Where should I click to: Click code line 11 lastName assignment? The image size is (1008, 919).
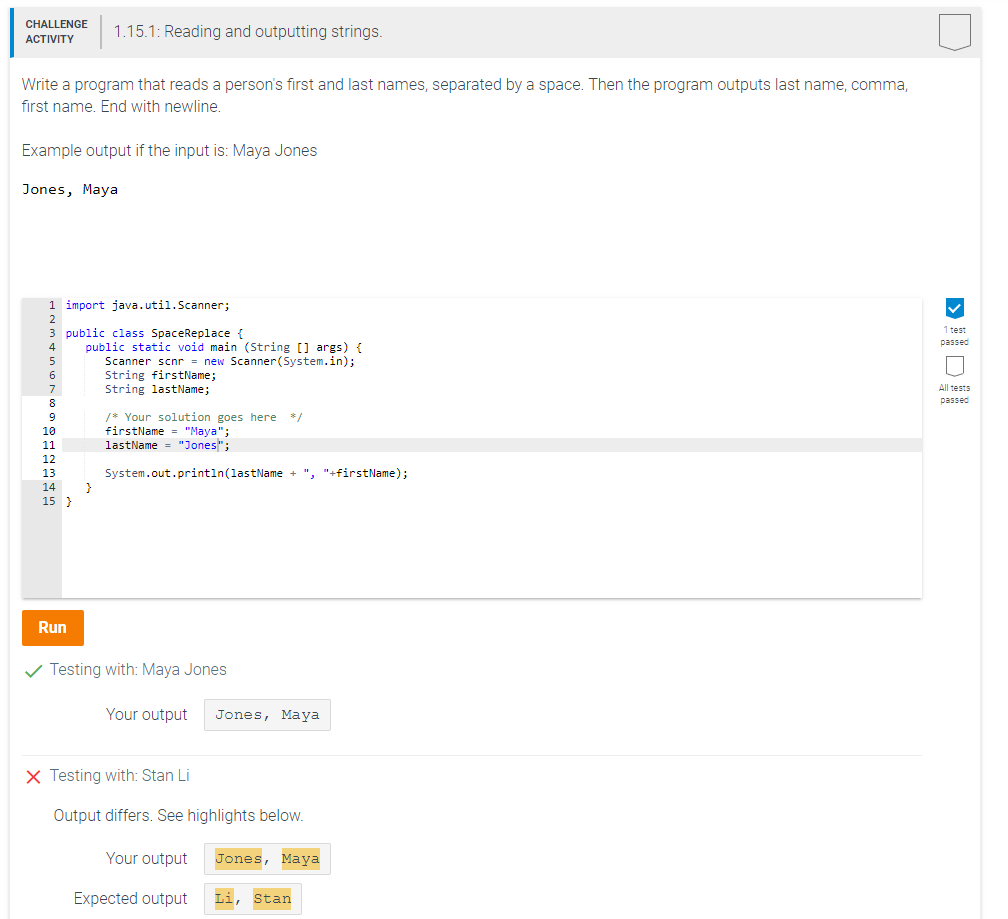(167, 445)
